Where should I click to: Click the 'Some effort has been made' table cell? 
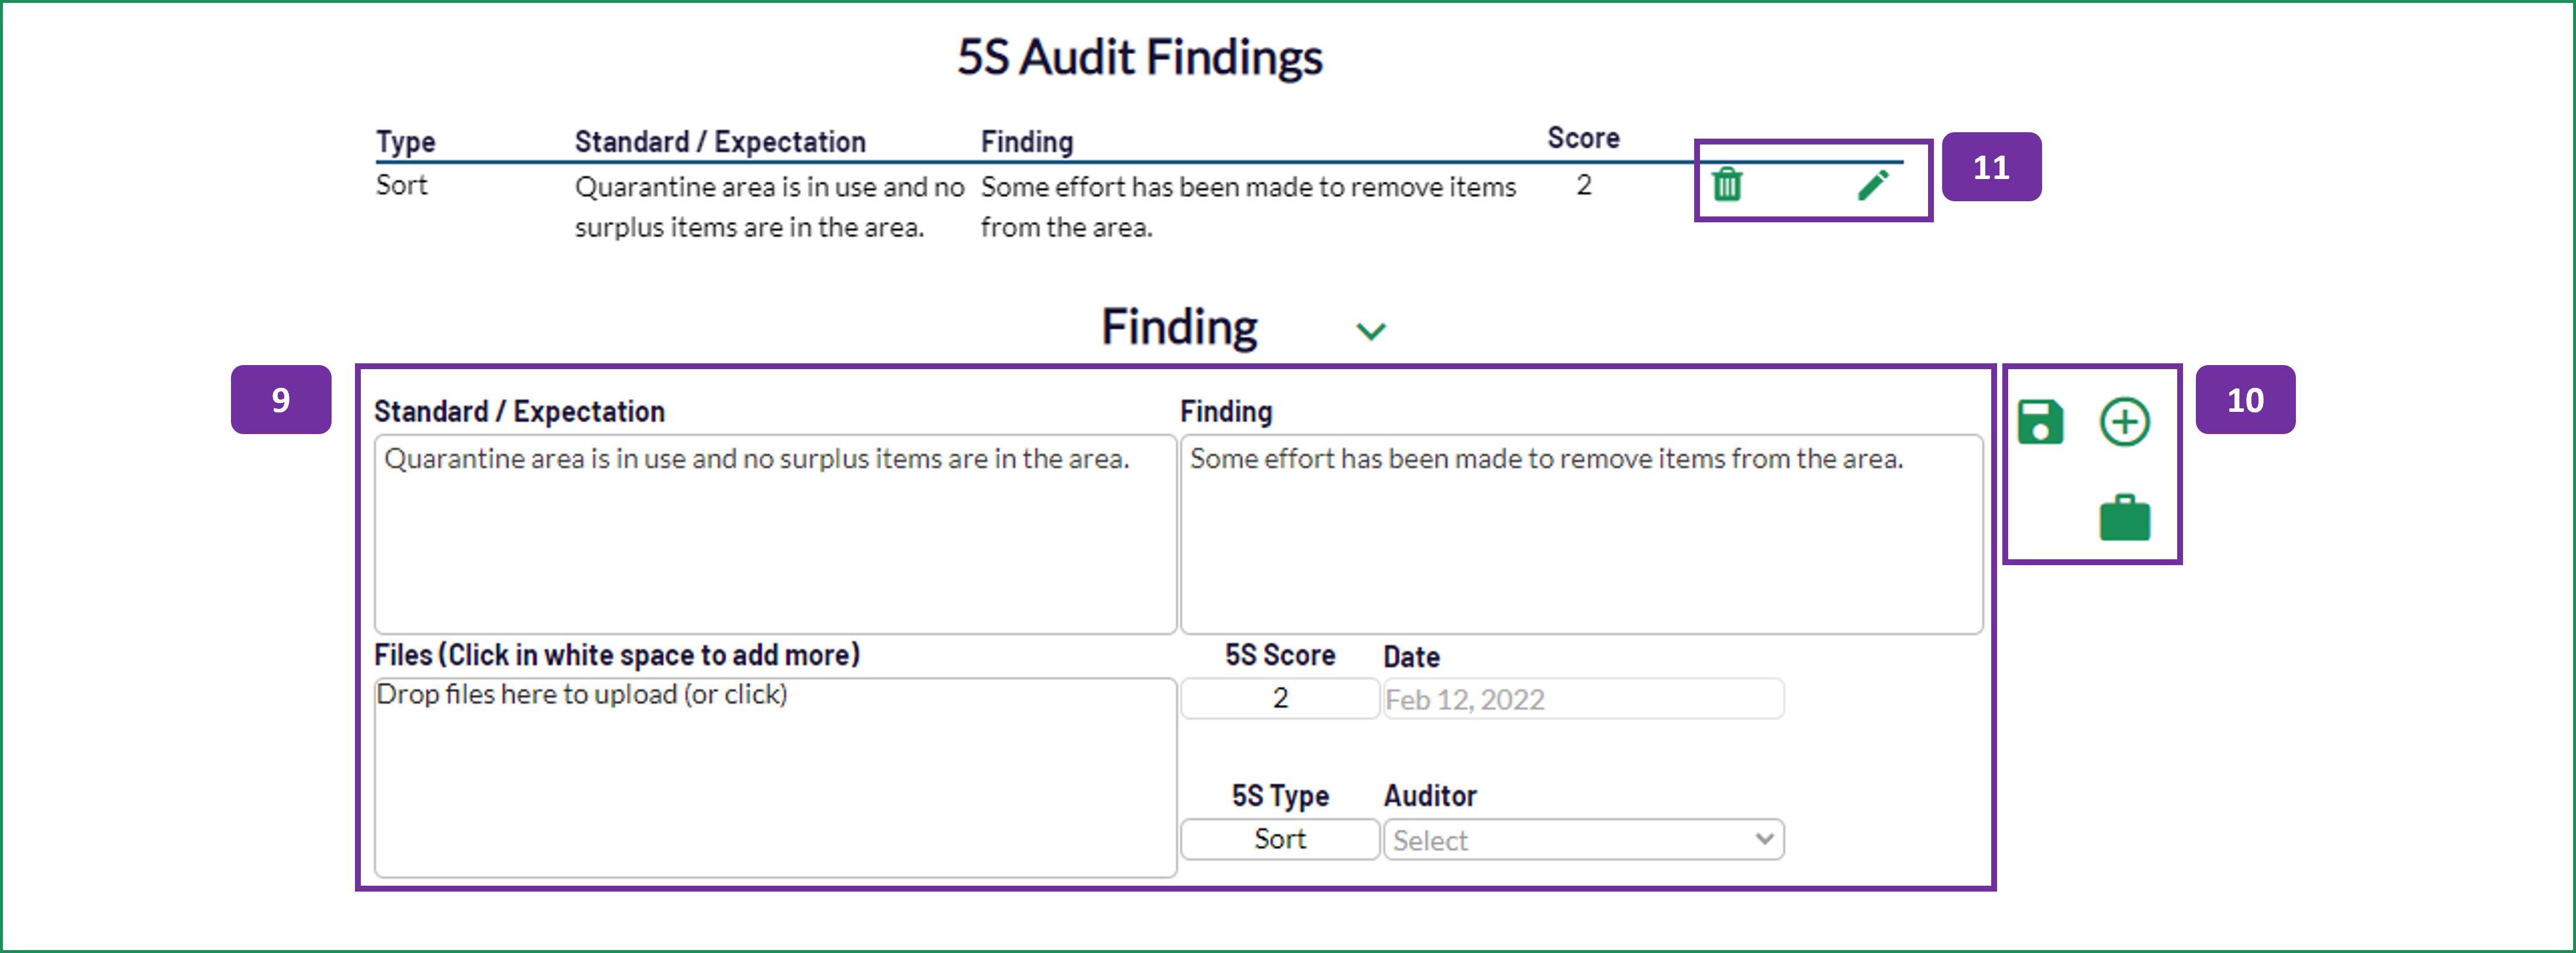[1248, 207]
